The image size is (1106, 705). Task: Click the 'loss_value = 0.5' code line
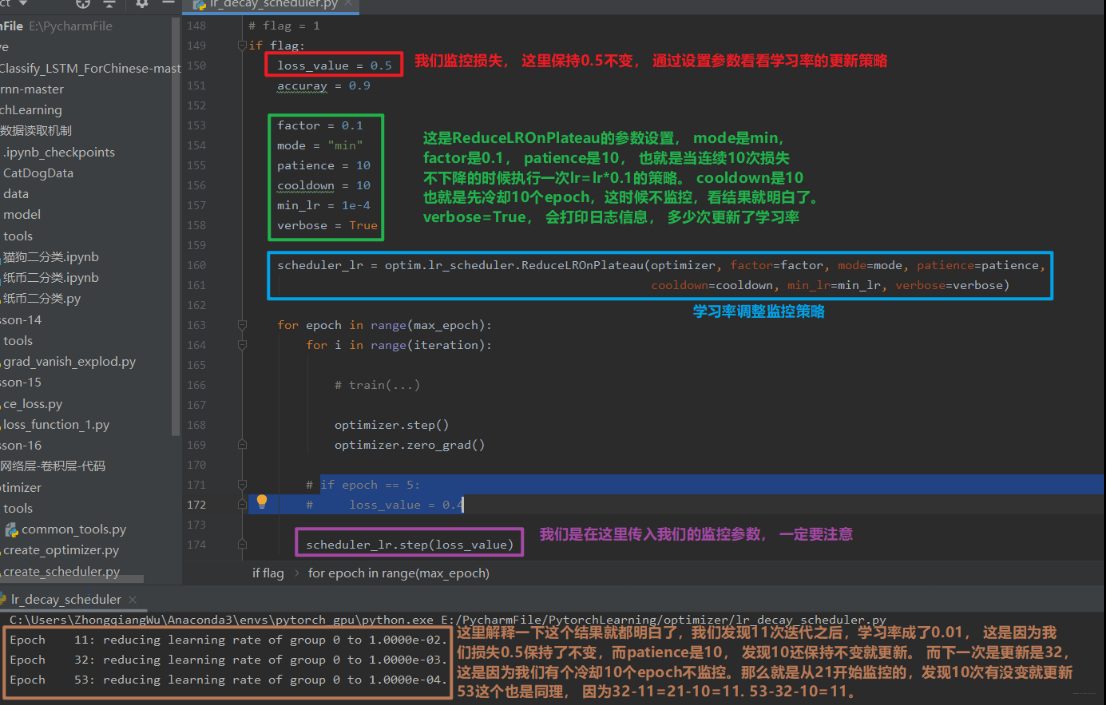(x=334, y=66)
